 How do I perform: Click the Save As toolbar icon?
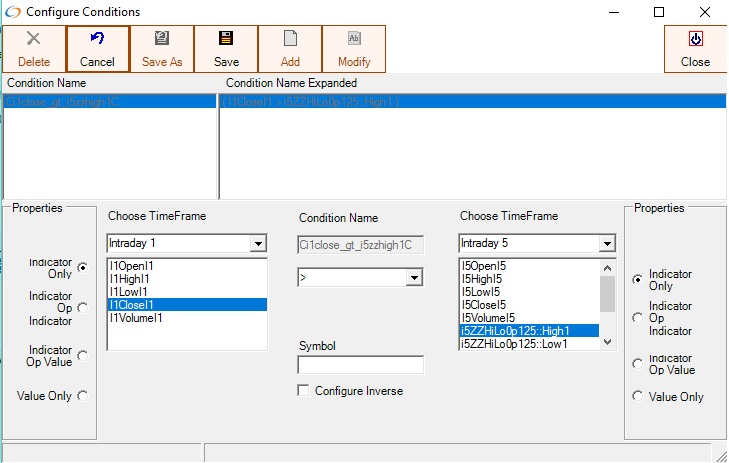tap(162, 40)
